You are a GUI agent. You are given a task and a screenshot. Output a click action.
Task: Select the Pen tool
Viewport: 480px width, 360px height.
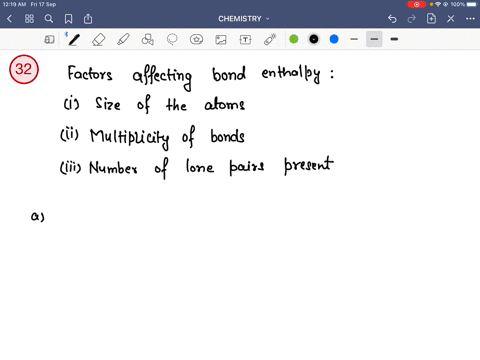click(x=74, y=39)
